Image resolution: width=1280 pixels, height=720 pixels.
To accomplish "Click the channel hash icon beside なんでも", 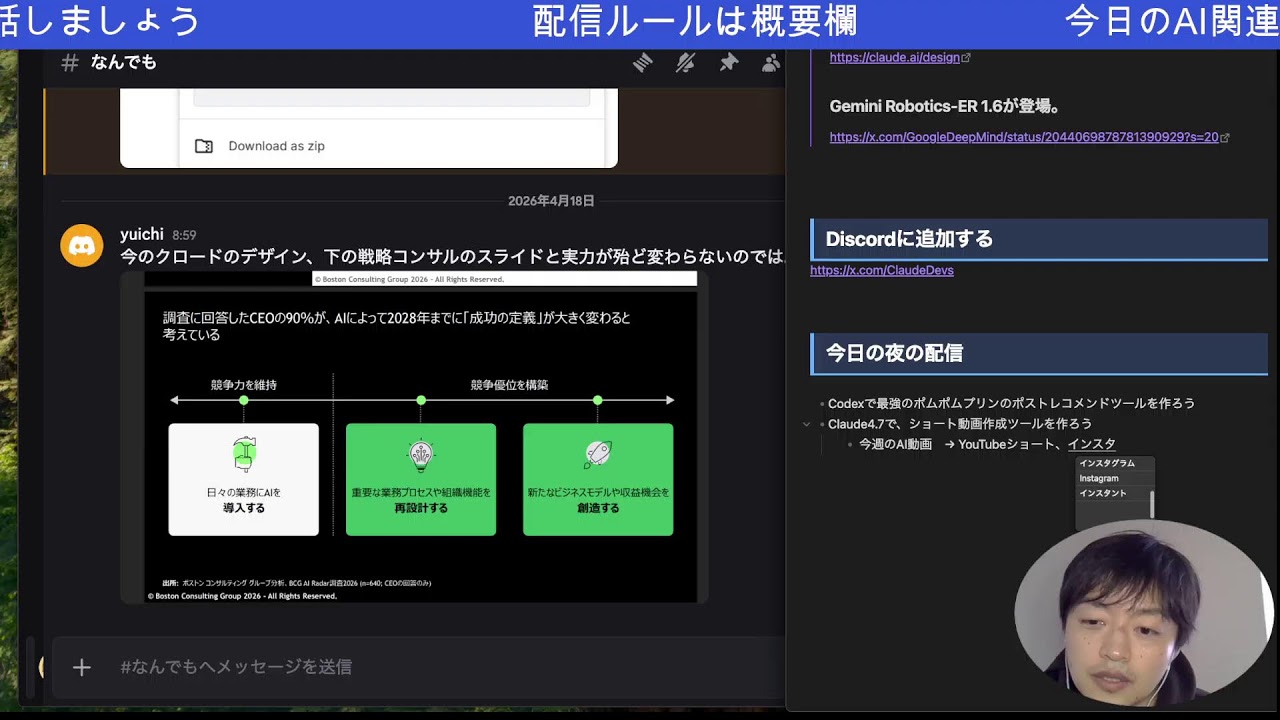I will click(x=70, y=62).
